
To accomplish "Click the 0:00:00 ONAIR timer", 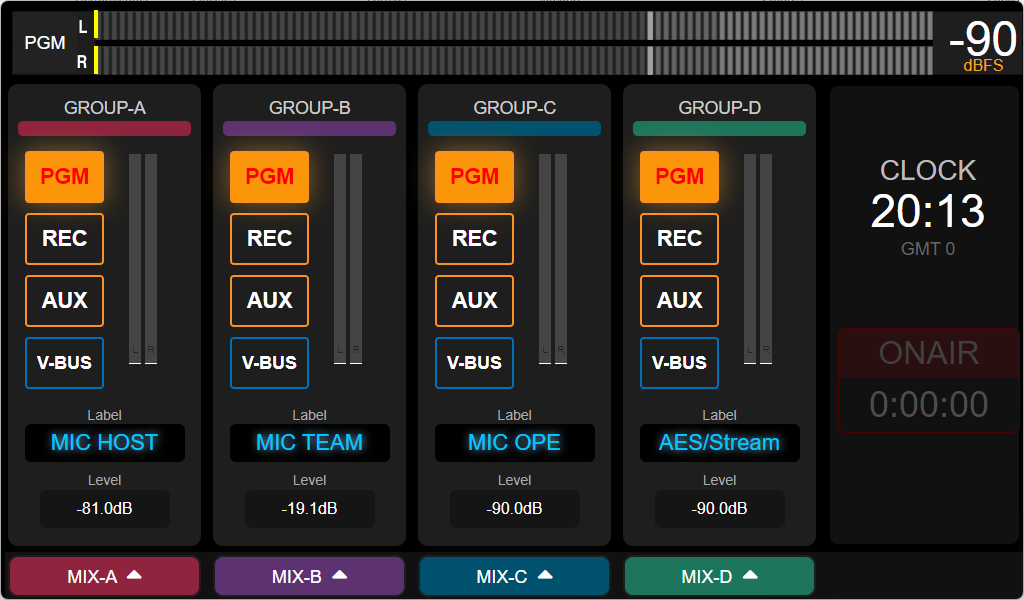I will click(x=927, y=404).
